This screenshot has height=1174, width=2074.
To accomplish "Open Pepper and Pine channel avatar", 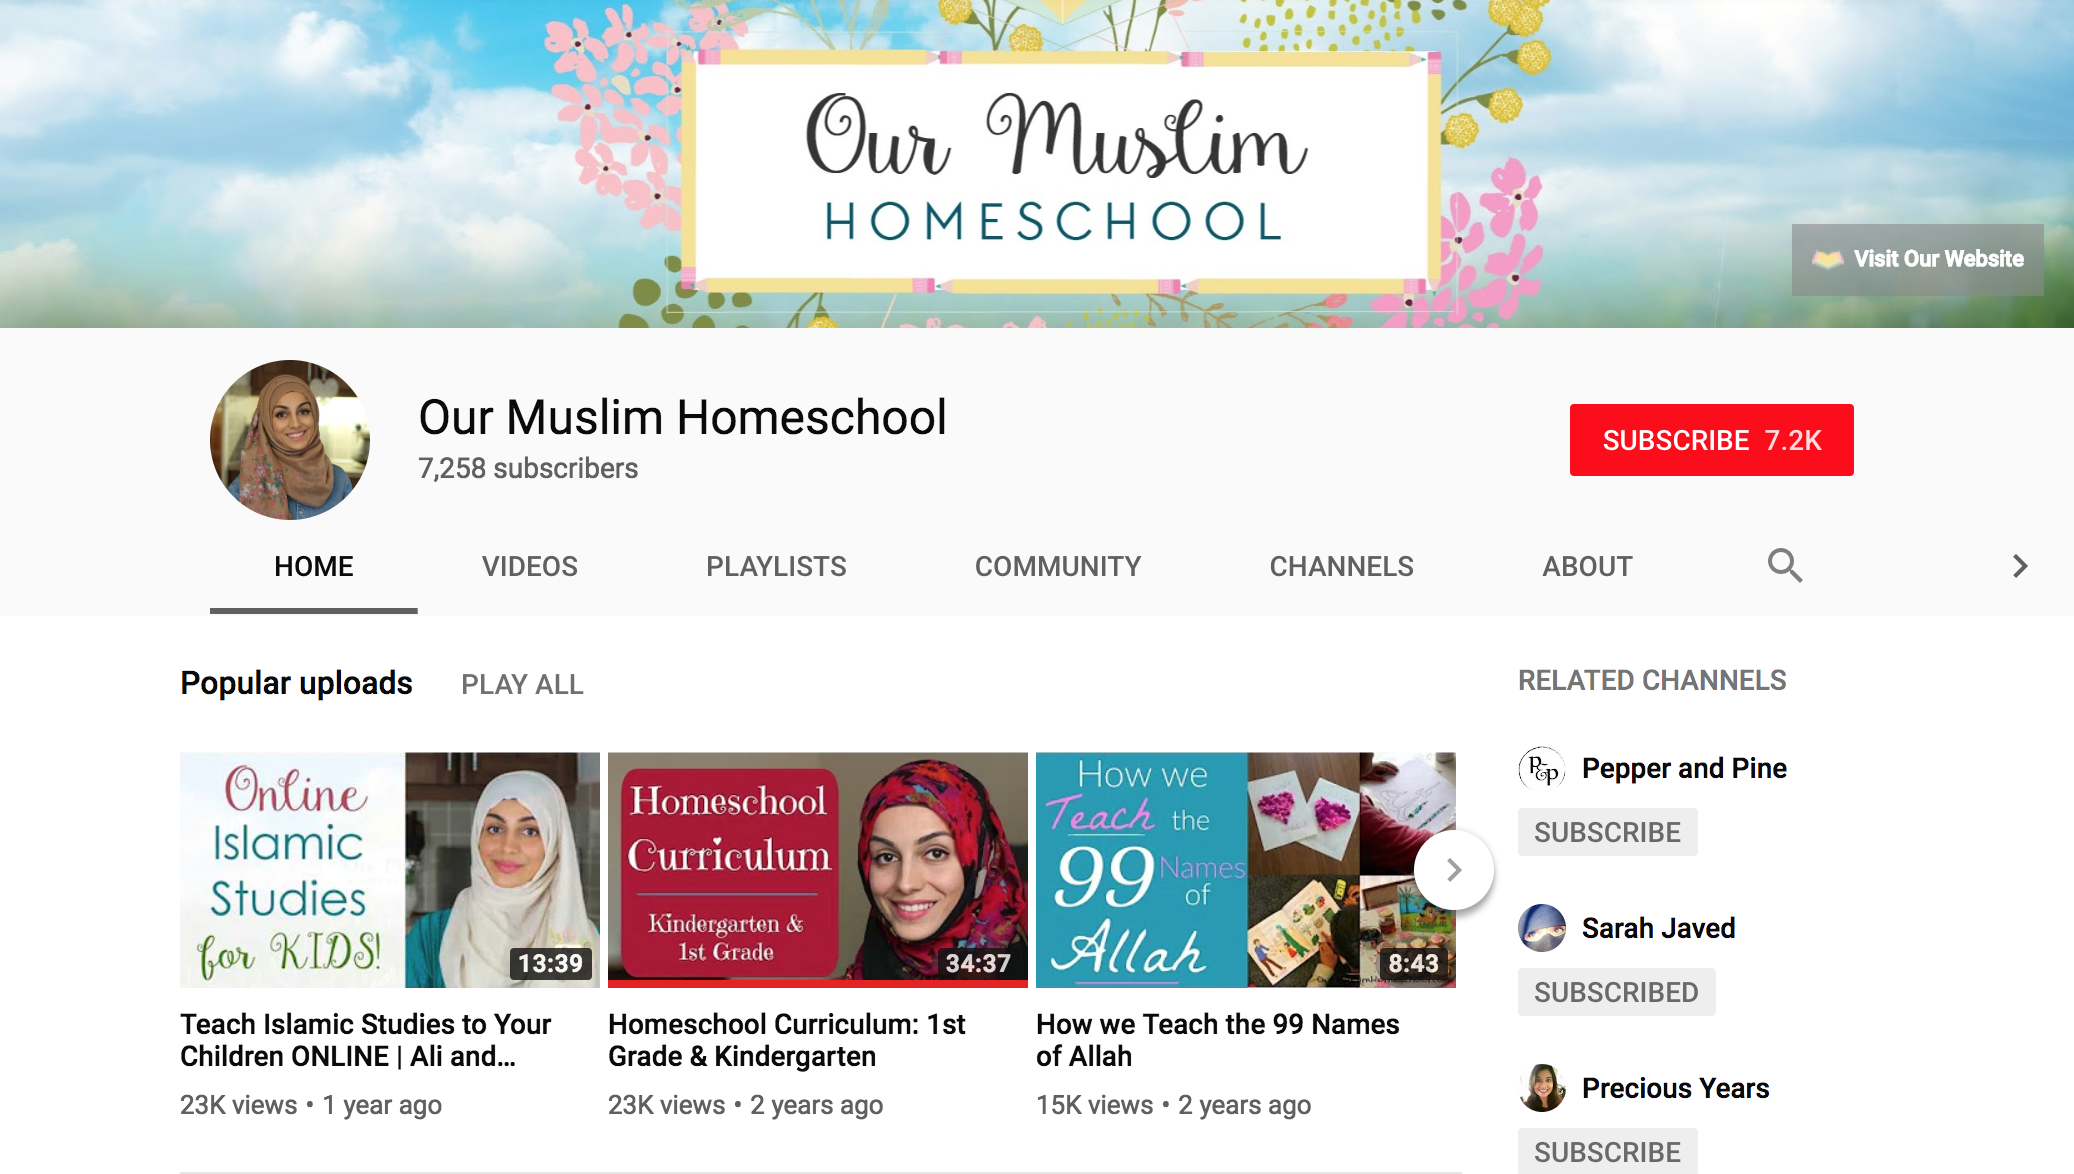I will 1542,768.
